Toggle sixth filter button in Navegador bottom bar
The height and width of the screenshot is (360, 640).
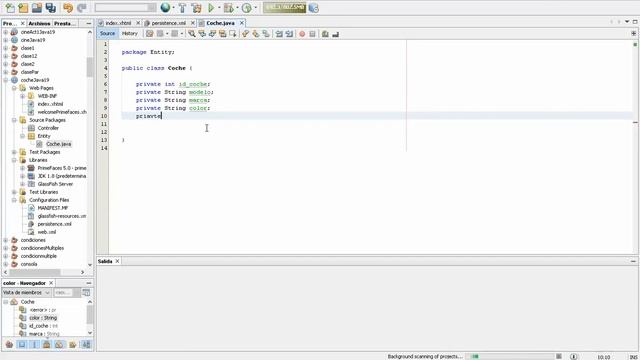coord(73,345)
